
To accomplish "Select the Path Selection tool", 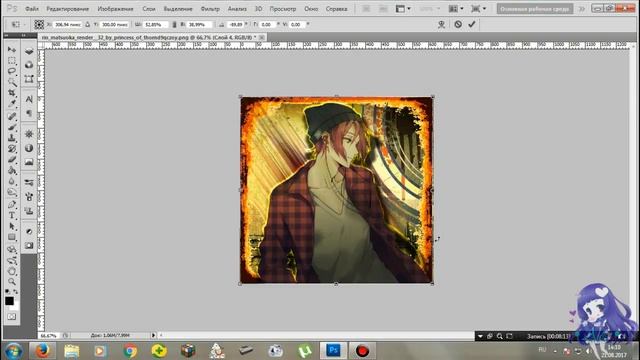I will tap(11, 227).
